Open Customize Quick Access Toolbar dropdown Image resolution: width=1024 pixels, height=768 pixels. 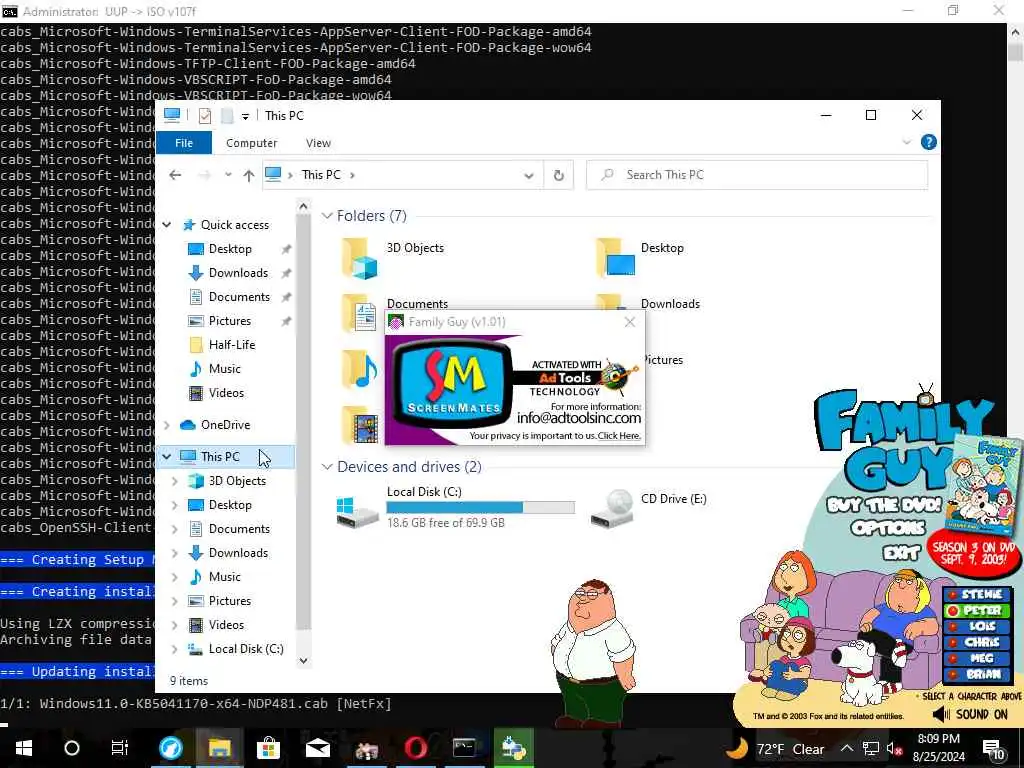(x=245, y=116)
